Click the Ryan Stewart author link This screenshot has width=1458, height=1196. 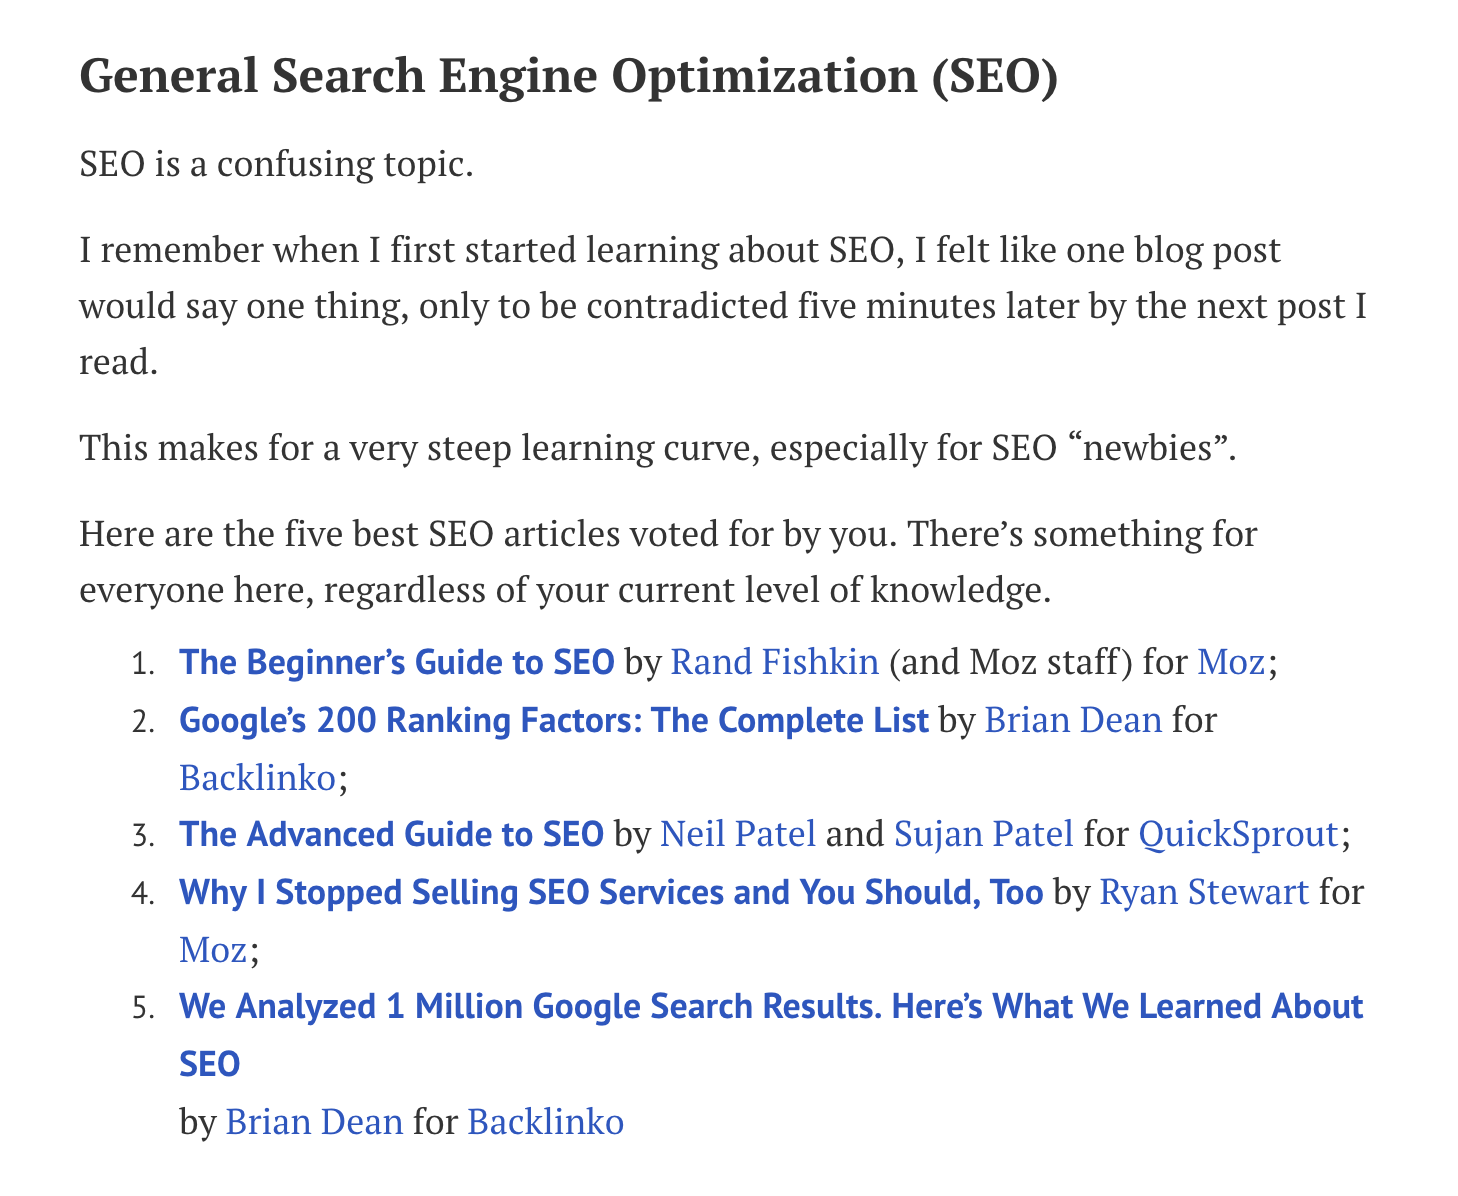point(1203,892)
